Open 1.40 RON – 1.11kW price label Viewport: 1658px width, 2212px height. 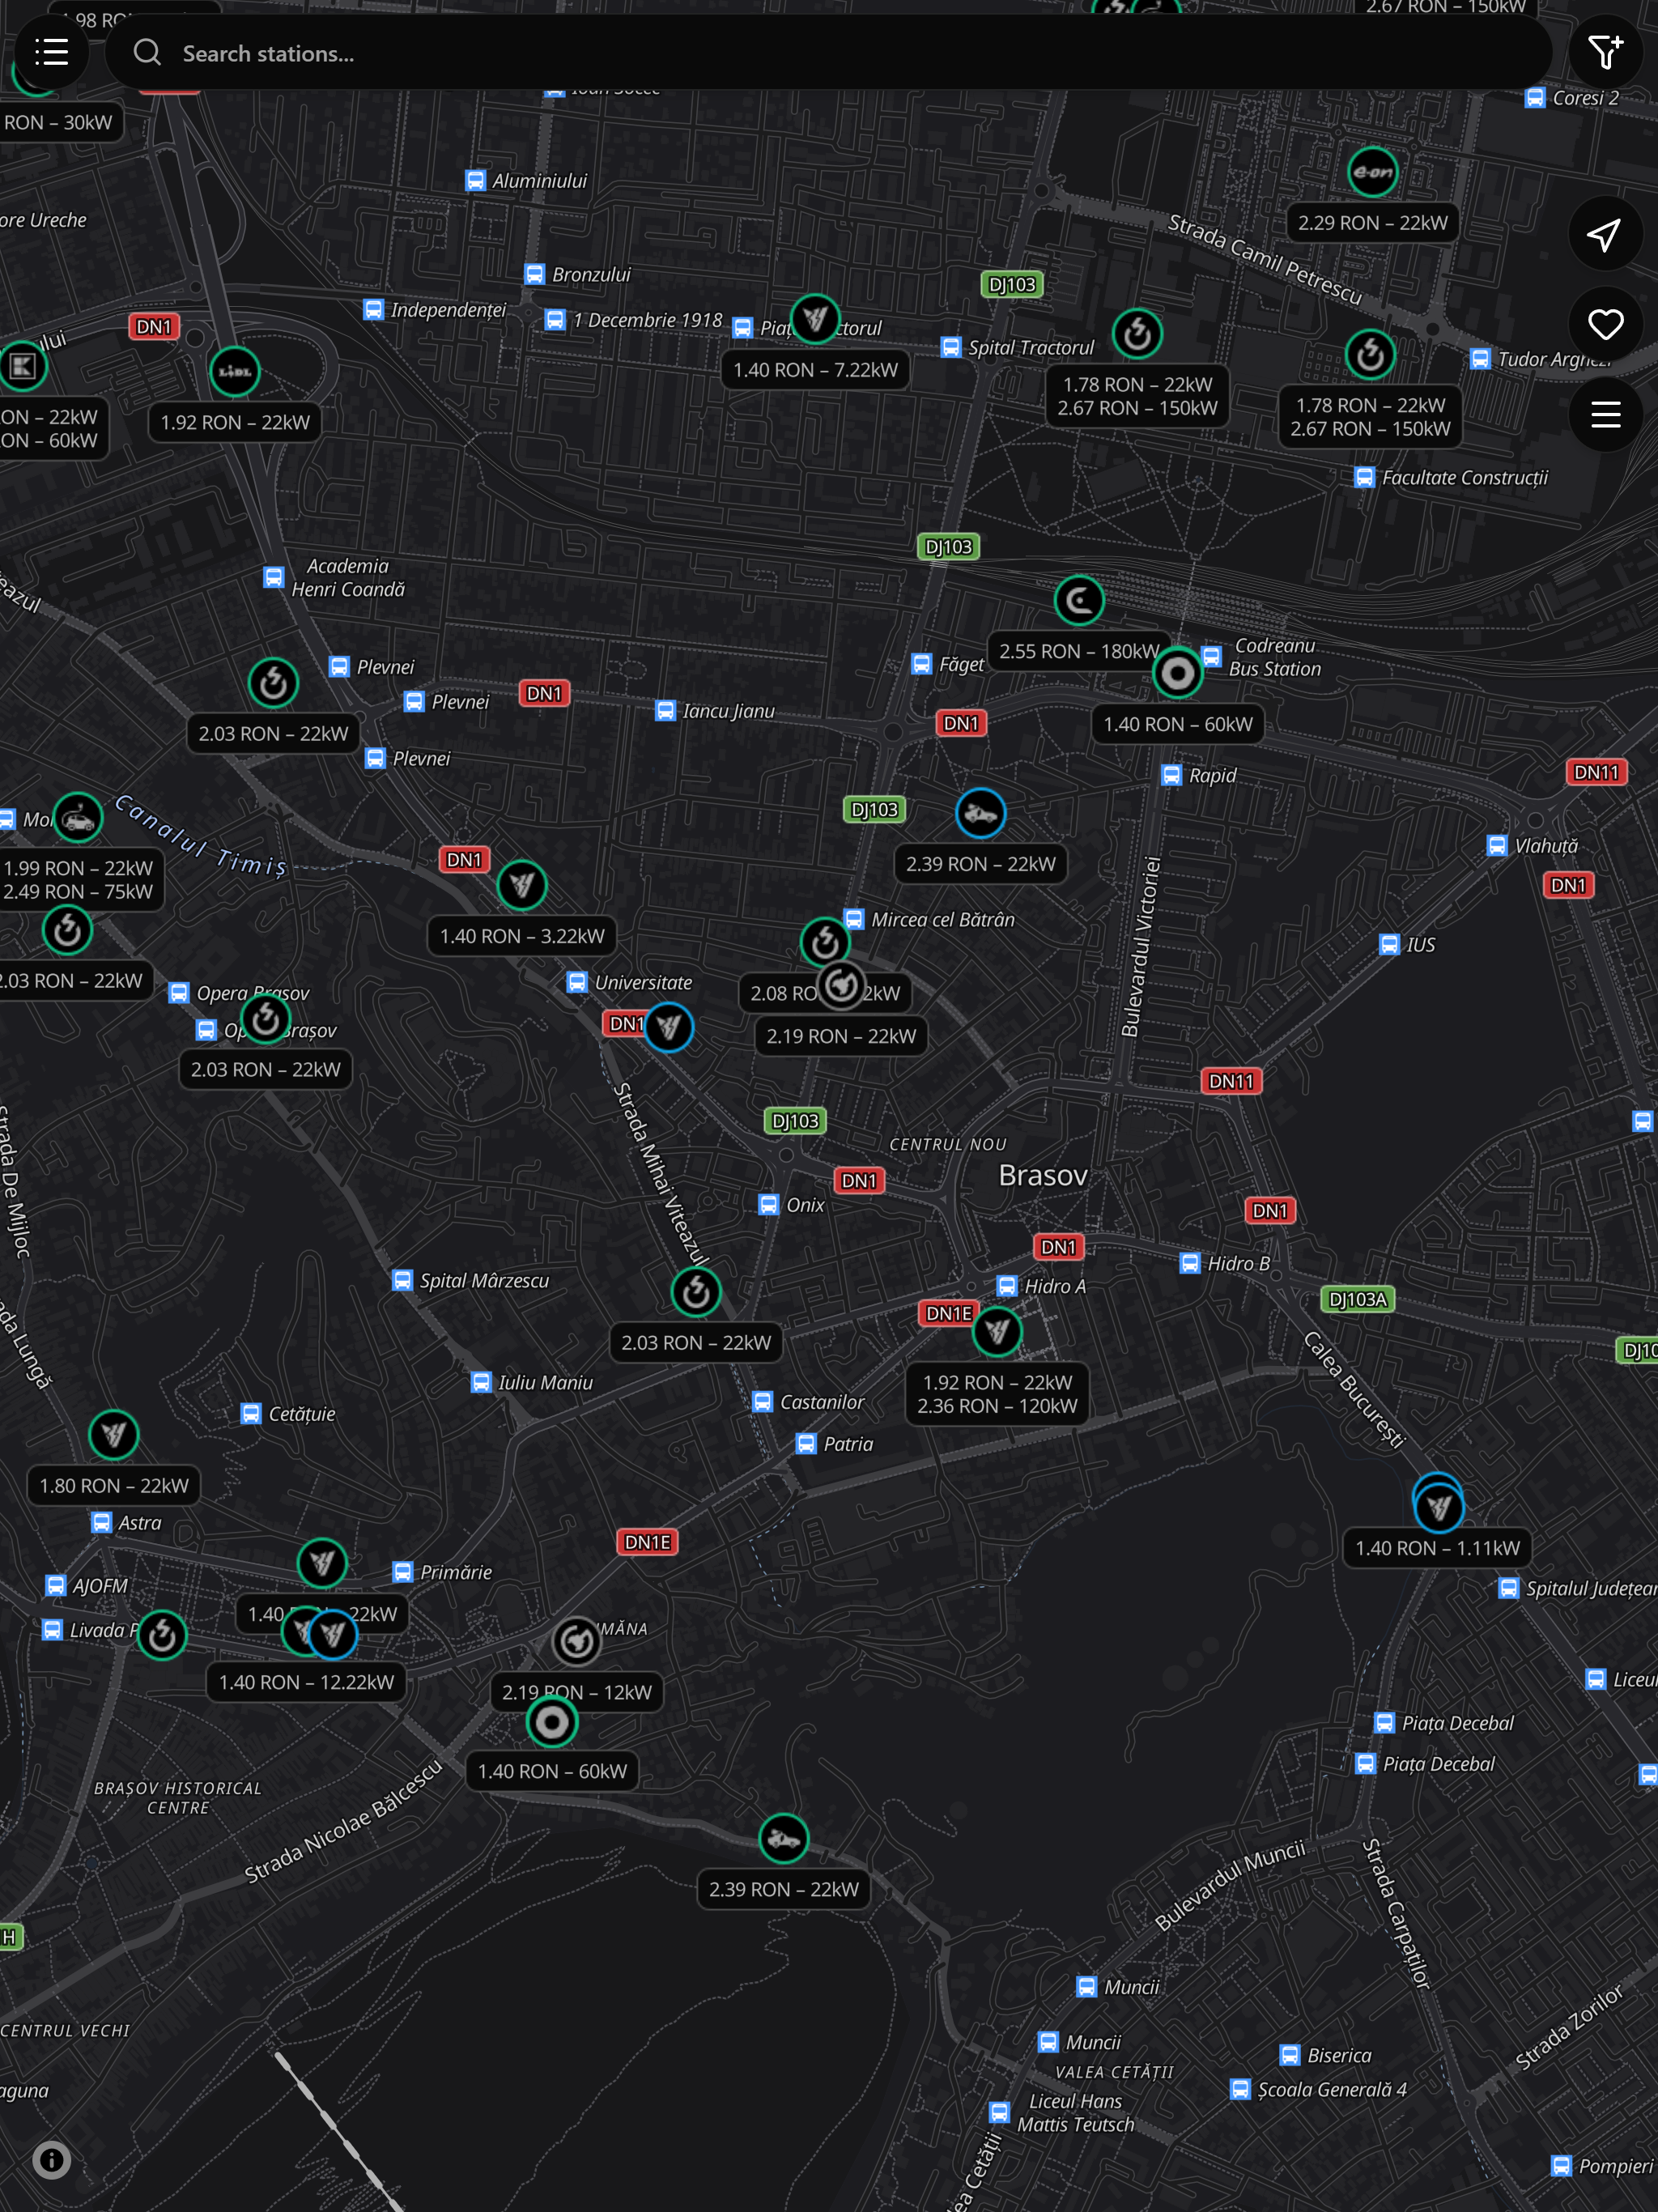pyautogui.click(x=1438, y=1548)
